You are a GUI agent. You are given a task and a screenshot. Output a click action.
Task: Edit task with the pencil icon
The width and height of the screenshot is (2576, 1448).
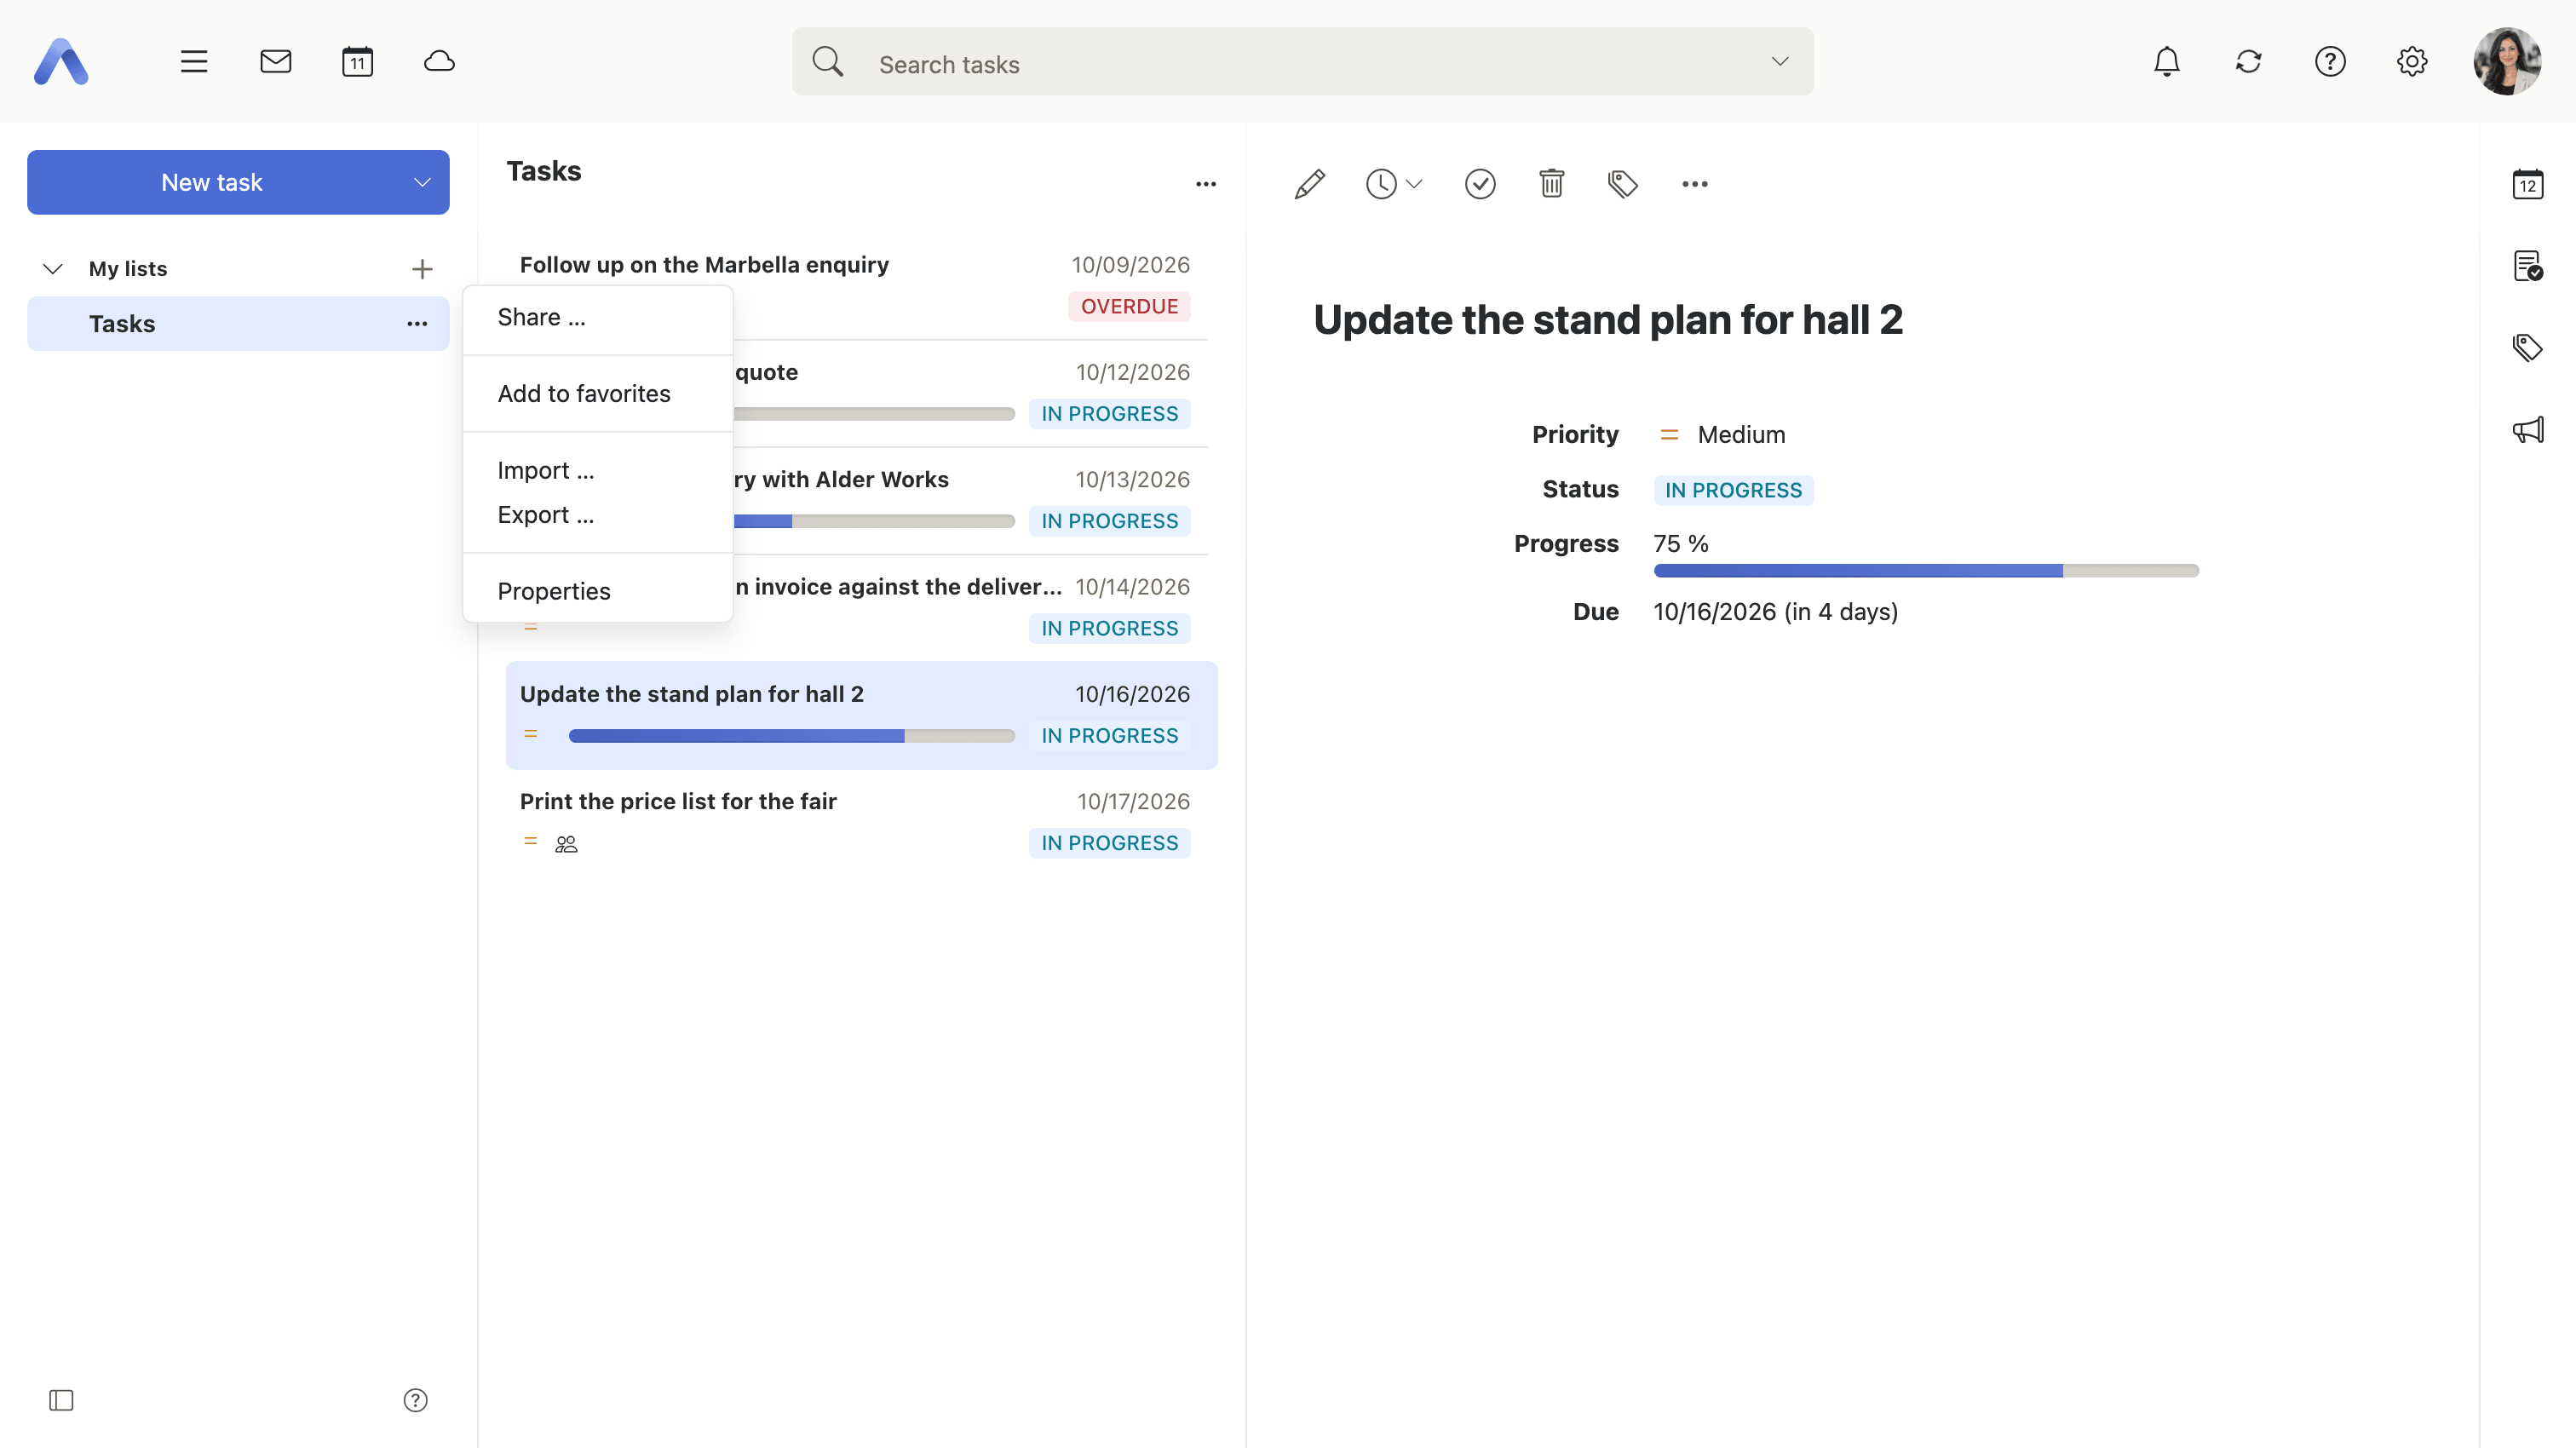click(x=1310, y=184)
